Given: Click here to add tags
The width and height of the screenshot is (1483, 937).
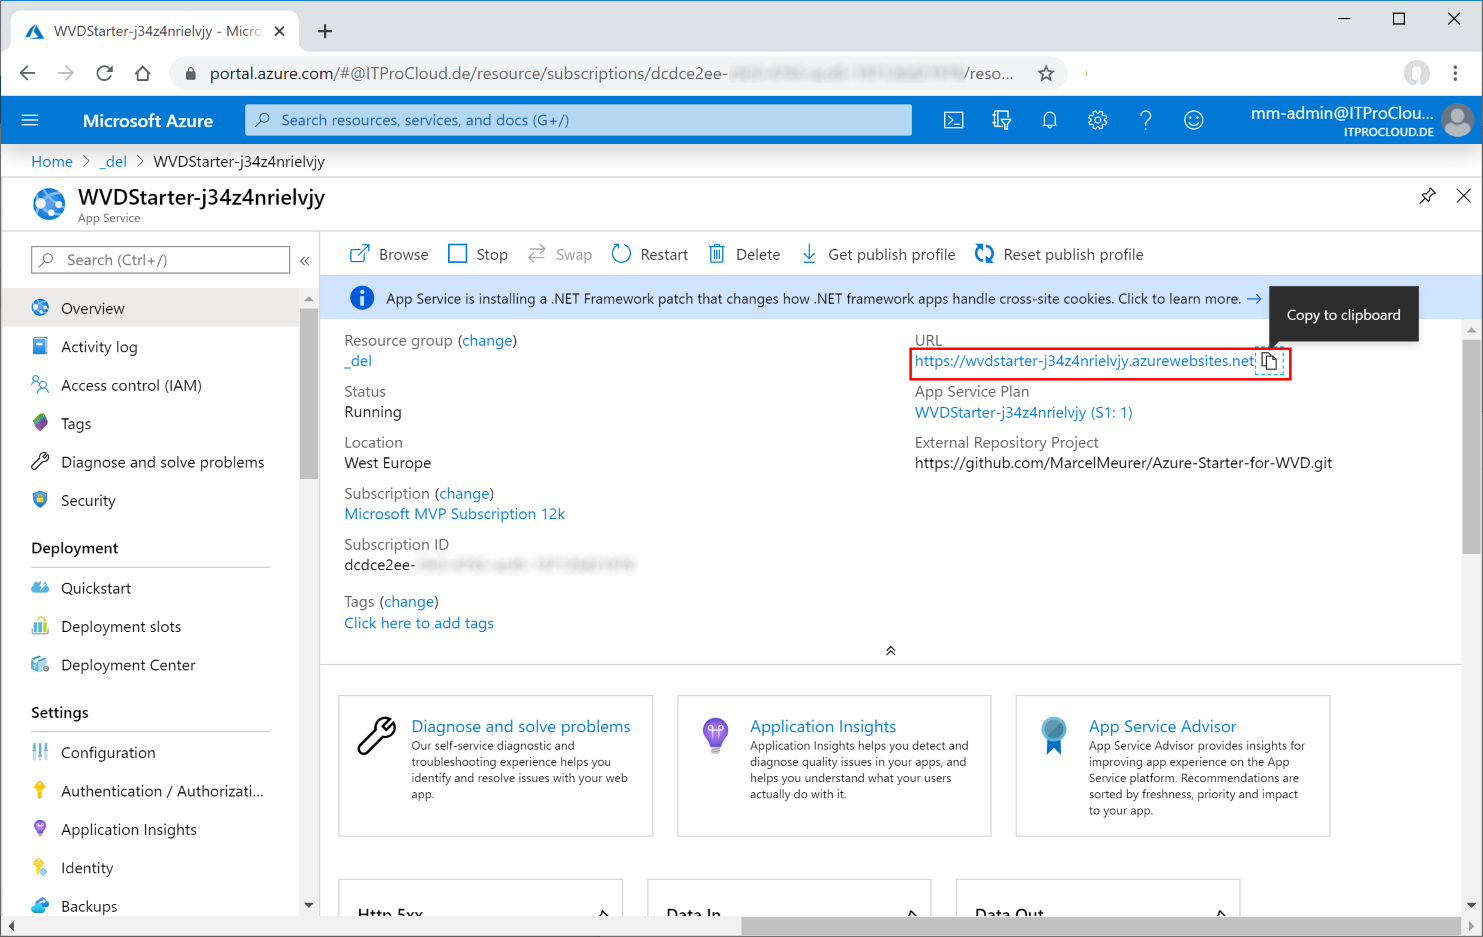Looking at the screenshot, I should click(419, 623).
